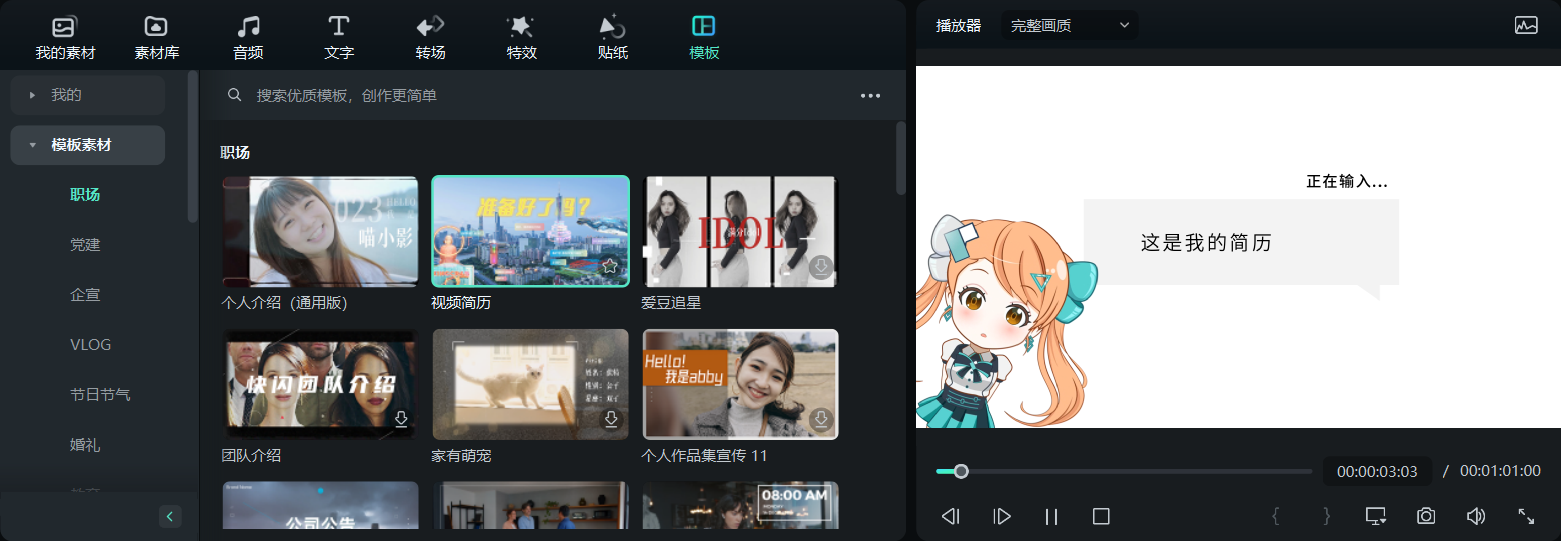
Task: Click the sidebar category scrollbar
Action: [x=192, y=146]
